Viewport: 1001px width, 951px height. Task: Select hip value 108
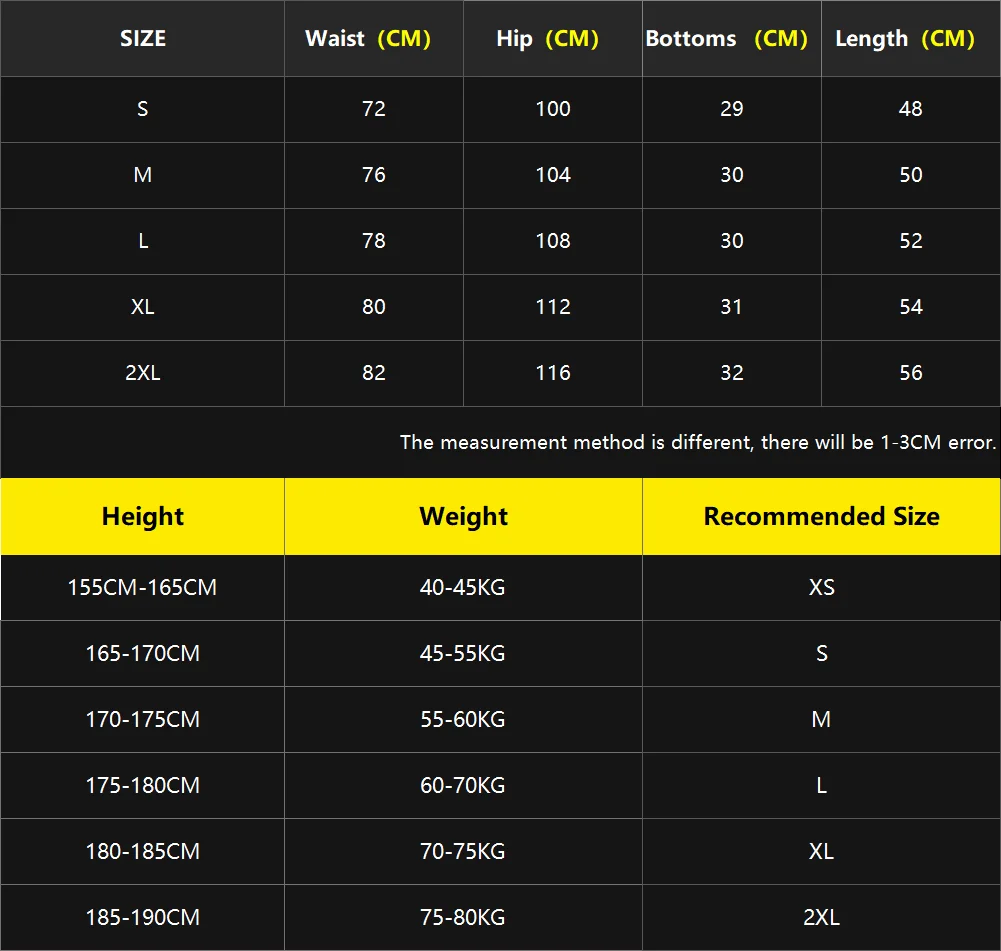click(553, 241)
